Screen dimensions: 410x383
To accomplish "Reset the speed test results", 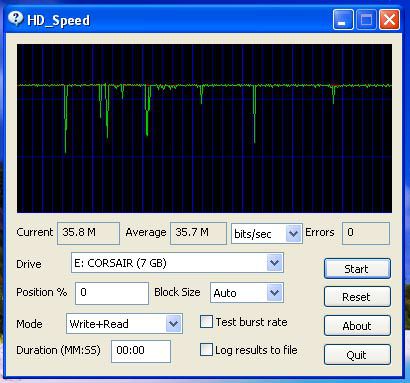I will (357, 297).
